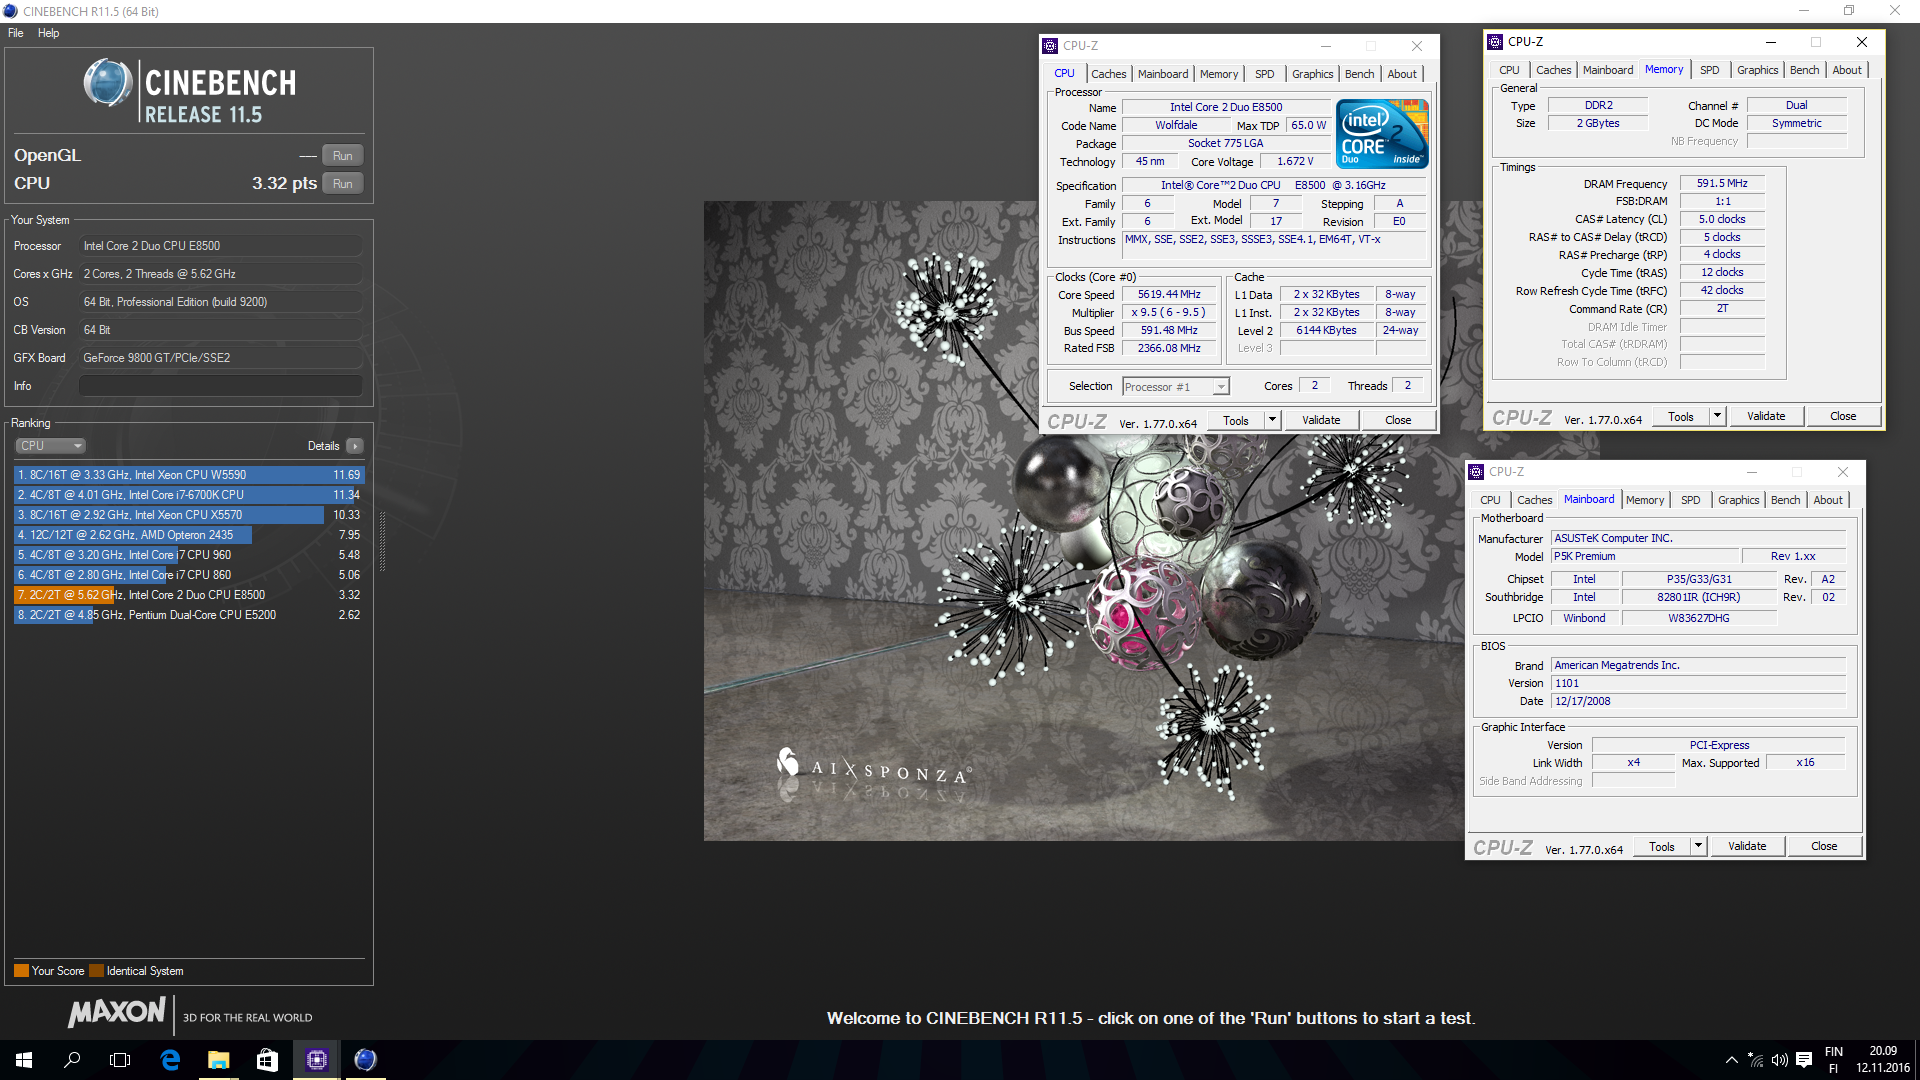This screenshot has width=1920, height=1080.
Task: Click the Details arrow in Ranking
Action: (355, 446)
